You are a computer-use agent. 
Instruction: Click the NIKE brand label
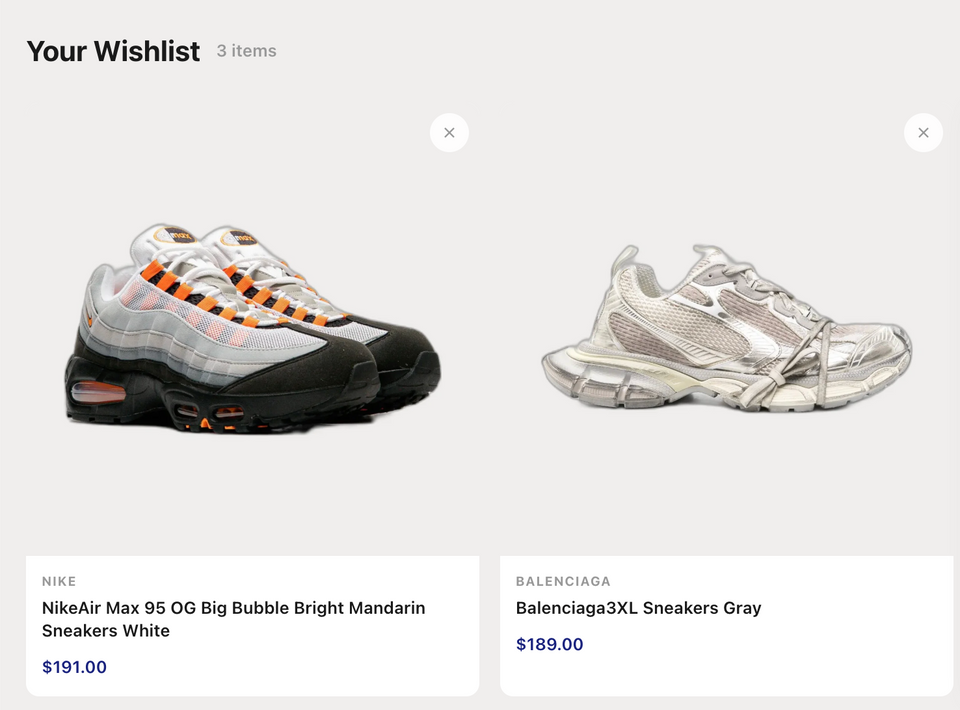[x=59, y=581]
